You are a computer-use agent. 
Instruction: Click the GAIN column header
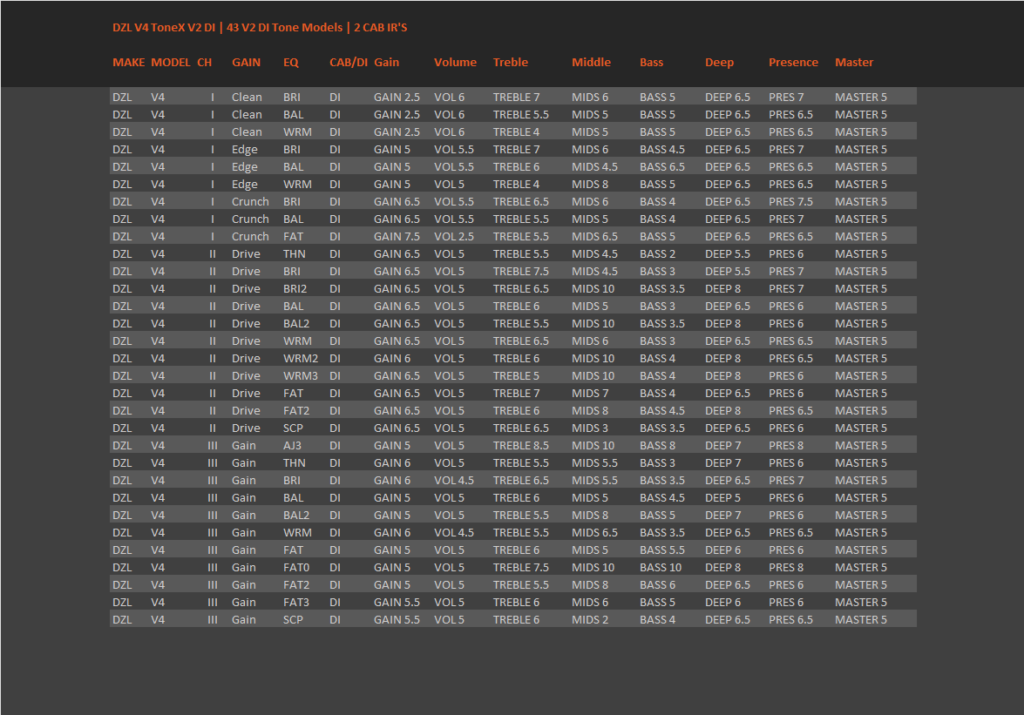click(246, 62)
